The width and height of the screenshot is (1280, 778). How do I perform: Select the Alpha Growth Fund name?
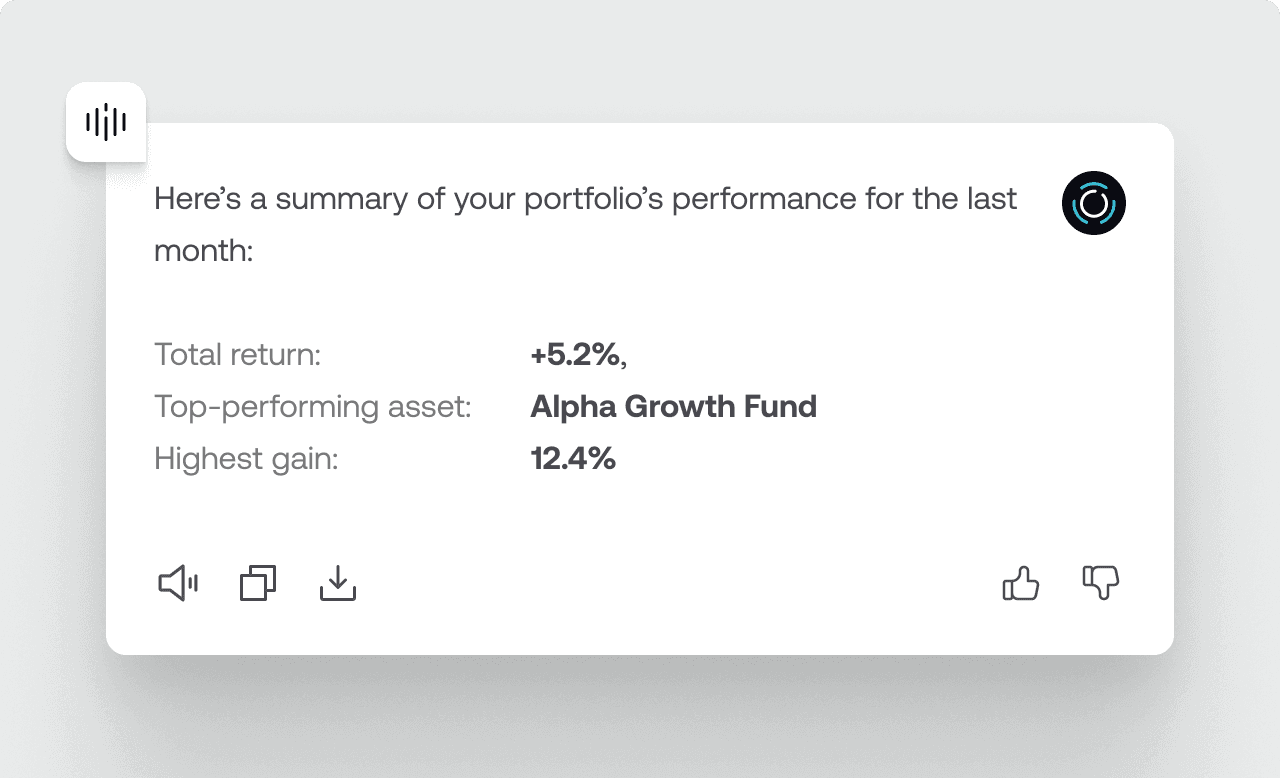click(x=673, y=407)
